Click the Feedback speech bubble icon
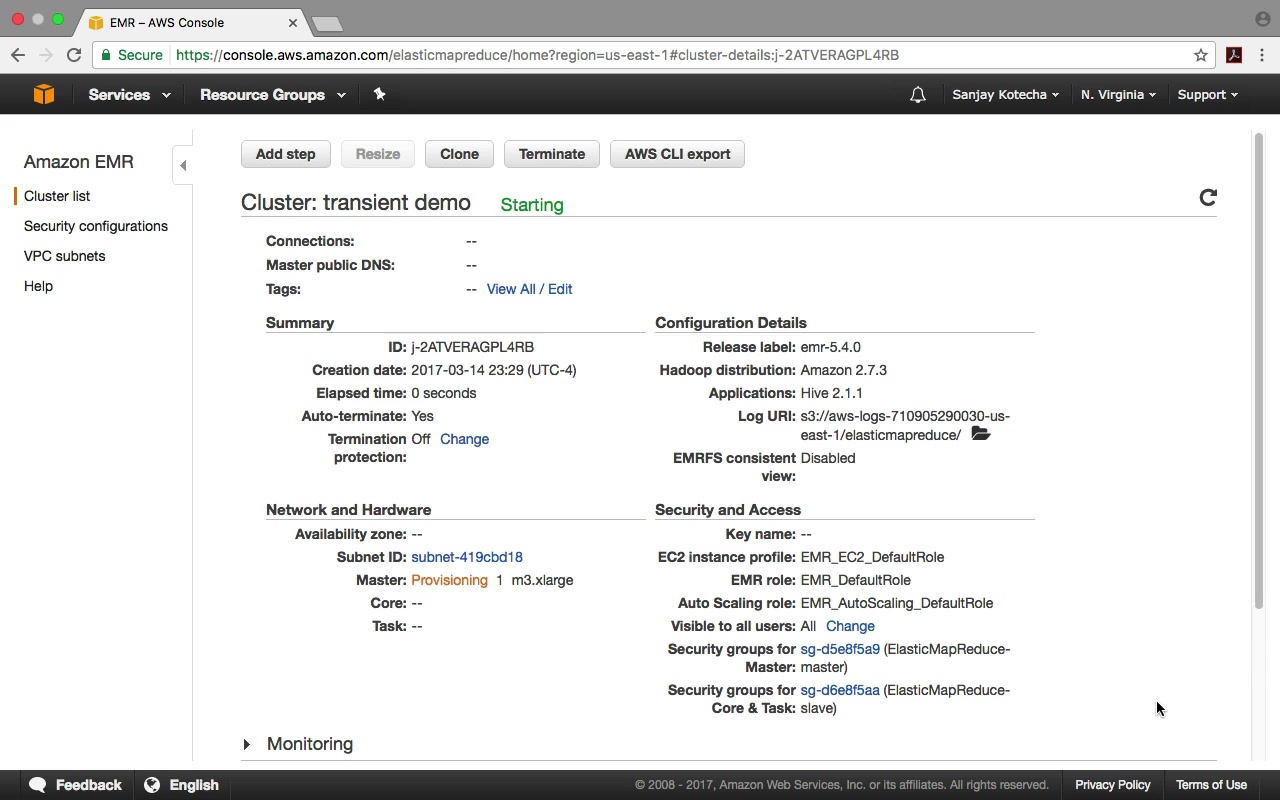Viewport: 1280px width, 800px height. tap(38, 785)
